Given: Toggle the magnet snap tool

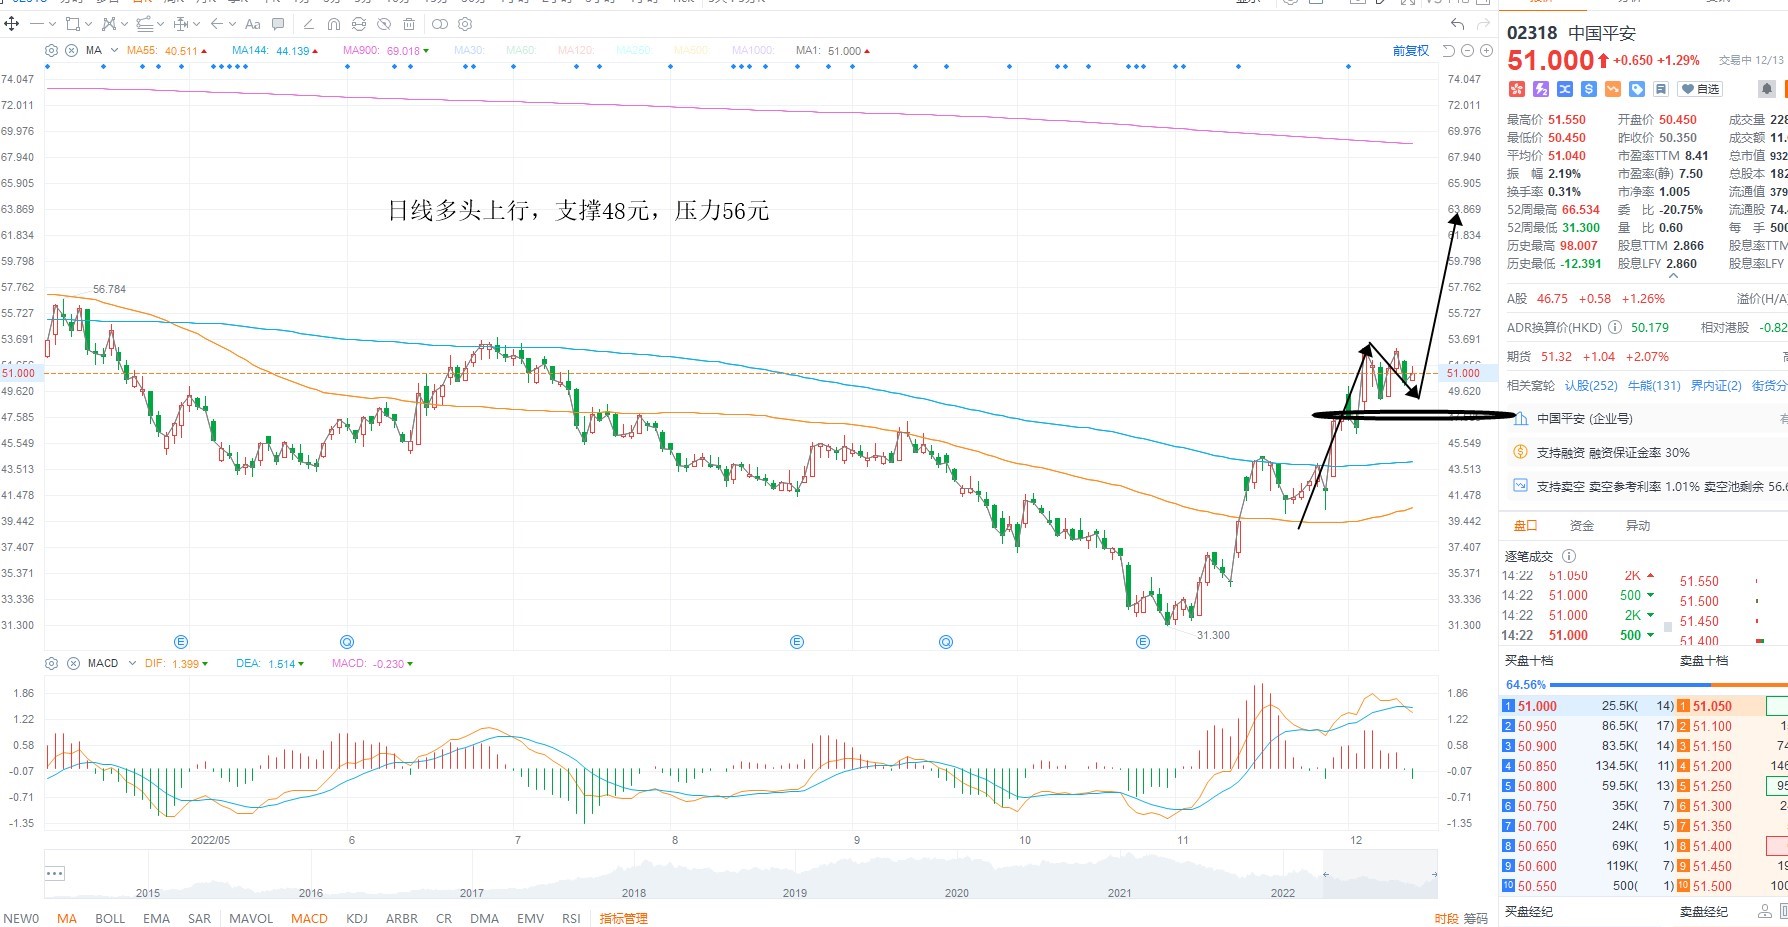Looking at the screenshot, I should 334,24.
